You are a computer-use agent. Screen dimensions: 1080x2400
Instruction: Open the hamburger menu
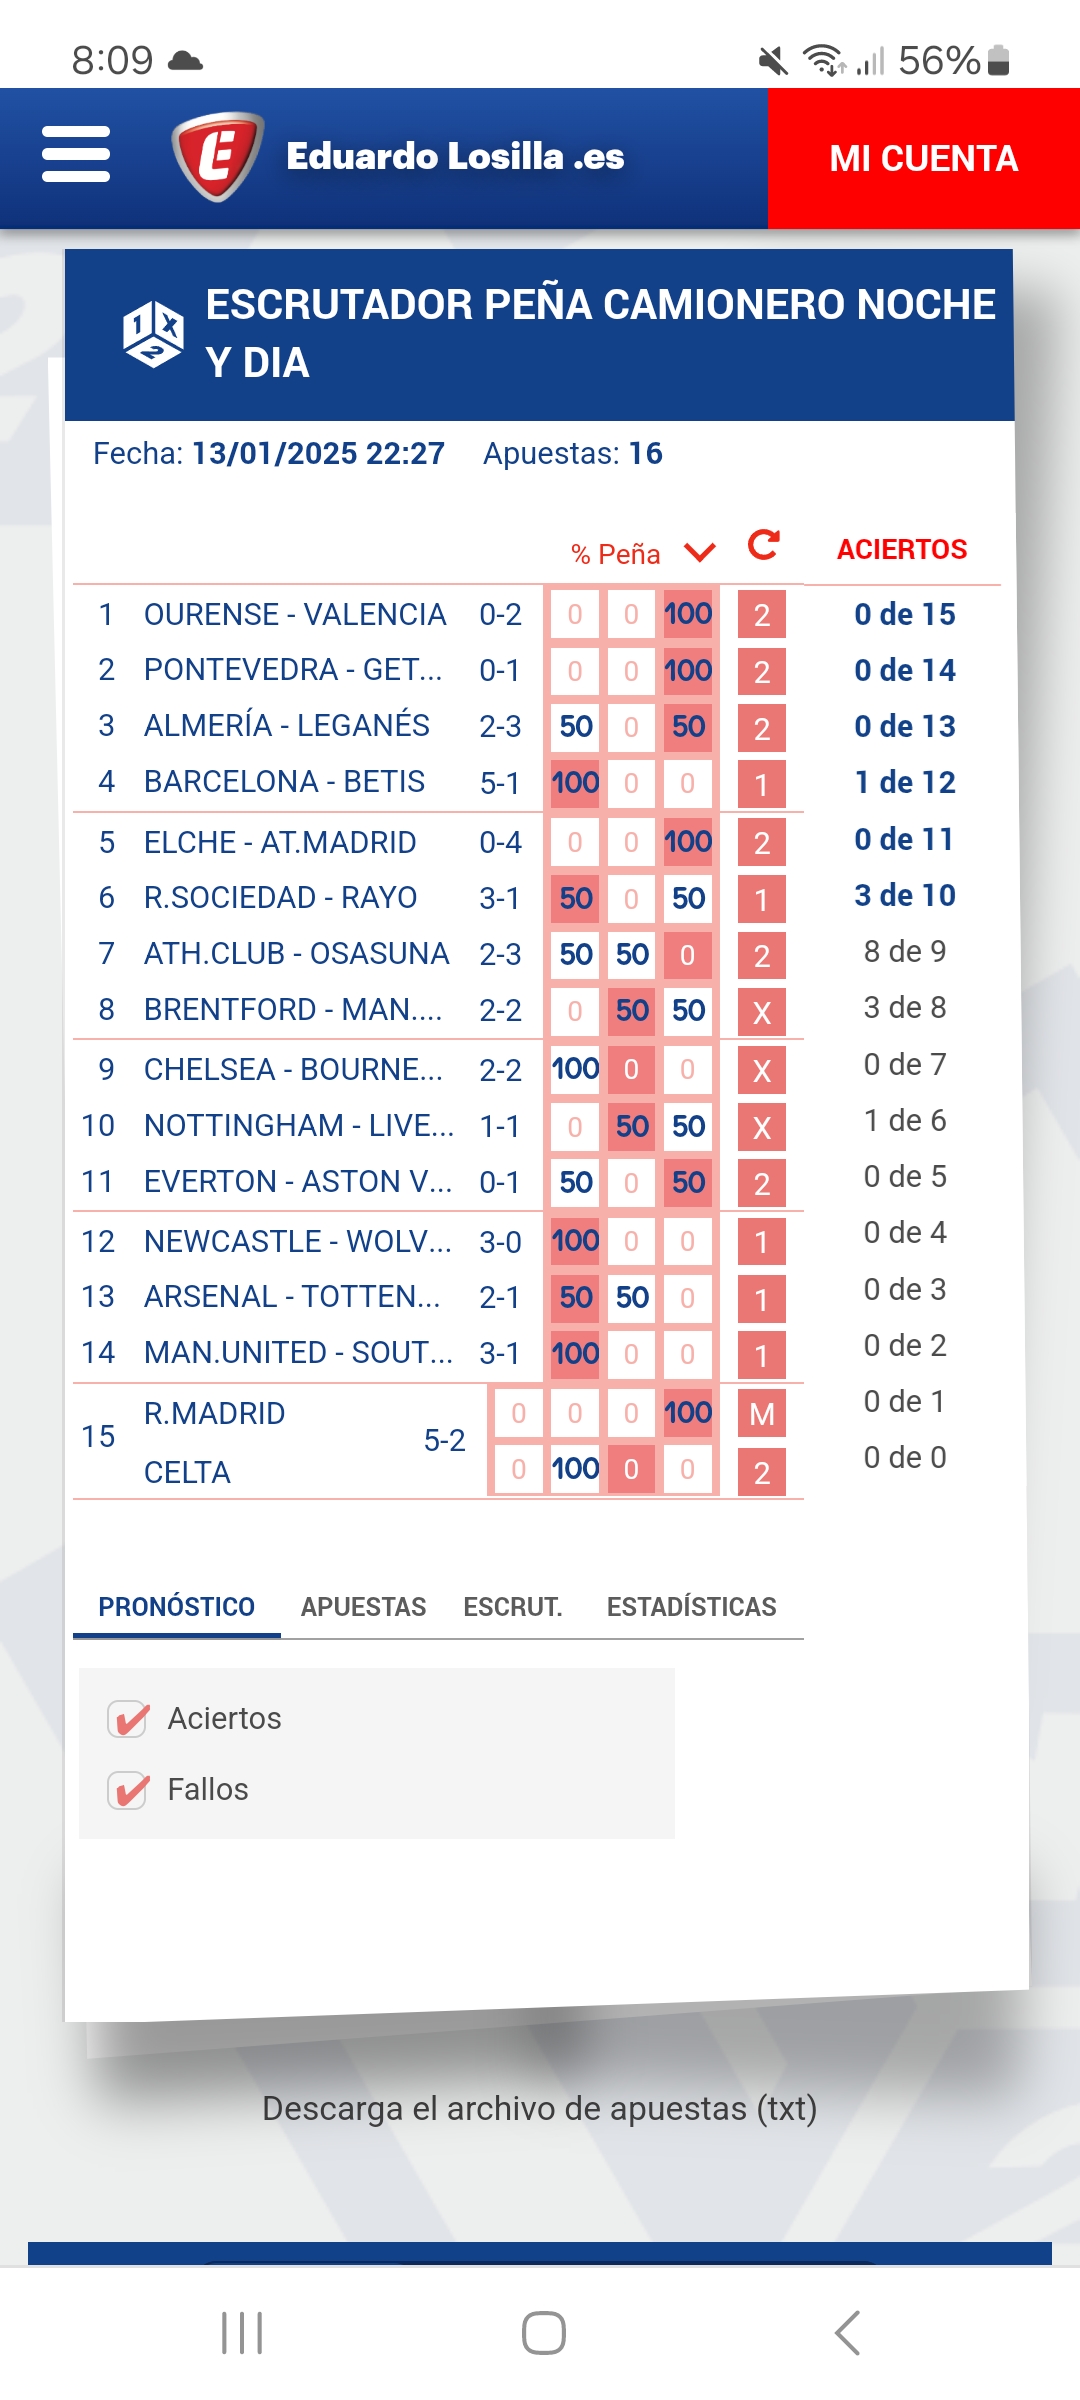[x=76, y=155]
